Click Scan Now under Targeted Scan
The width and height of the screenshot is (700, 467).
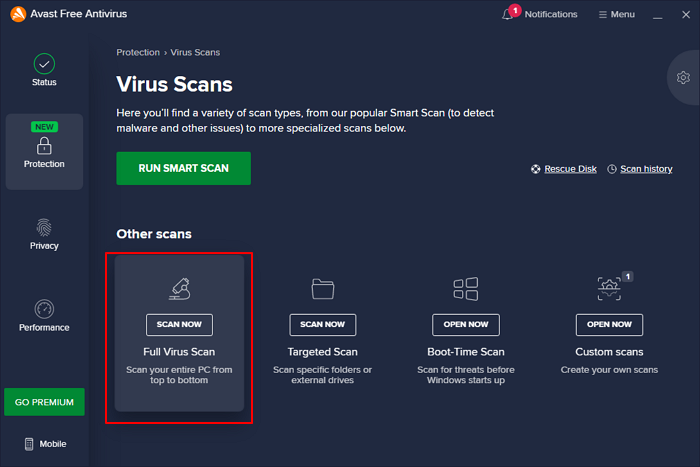pyautogui.click(x=323, y=324)
